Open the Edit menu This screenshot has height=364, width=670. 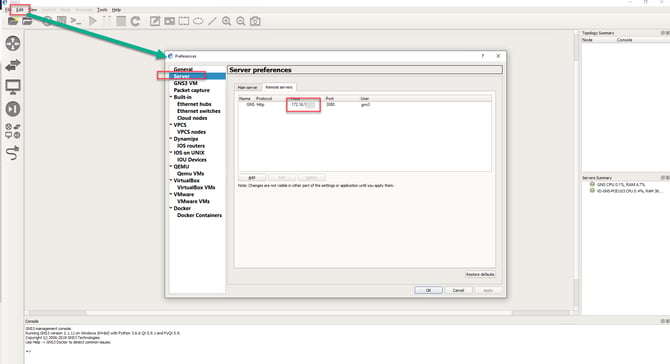20,9
